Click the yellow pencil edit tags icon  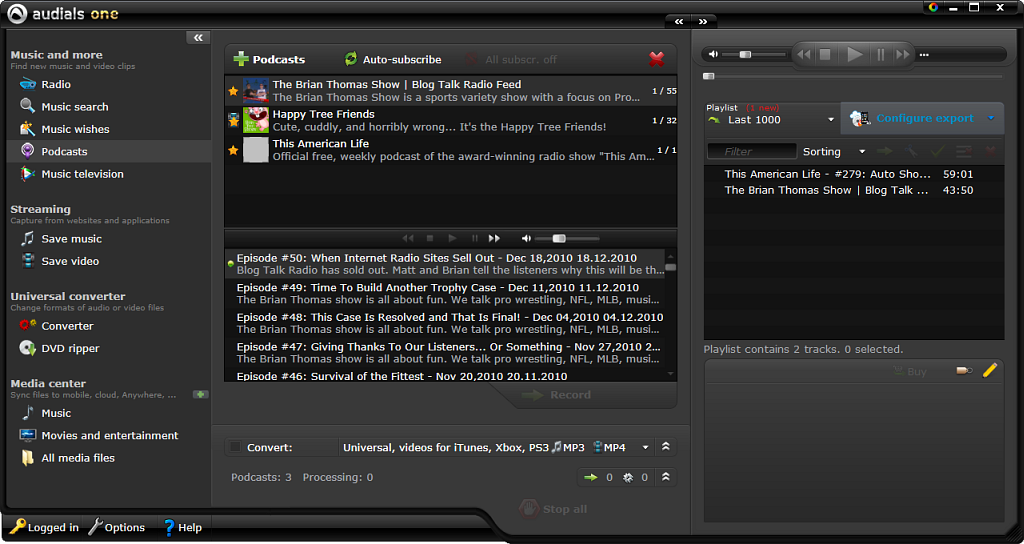click(989, 370)
